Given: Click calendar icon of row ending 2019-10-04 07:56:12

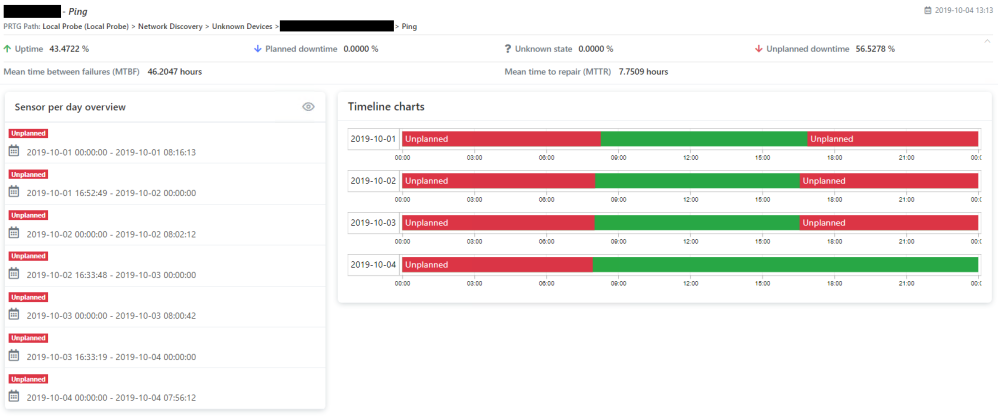Looking at the screenshot, I should click(15, 396).
